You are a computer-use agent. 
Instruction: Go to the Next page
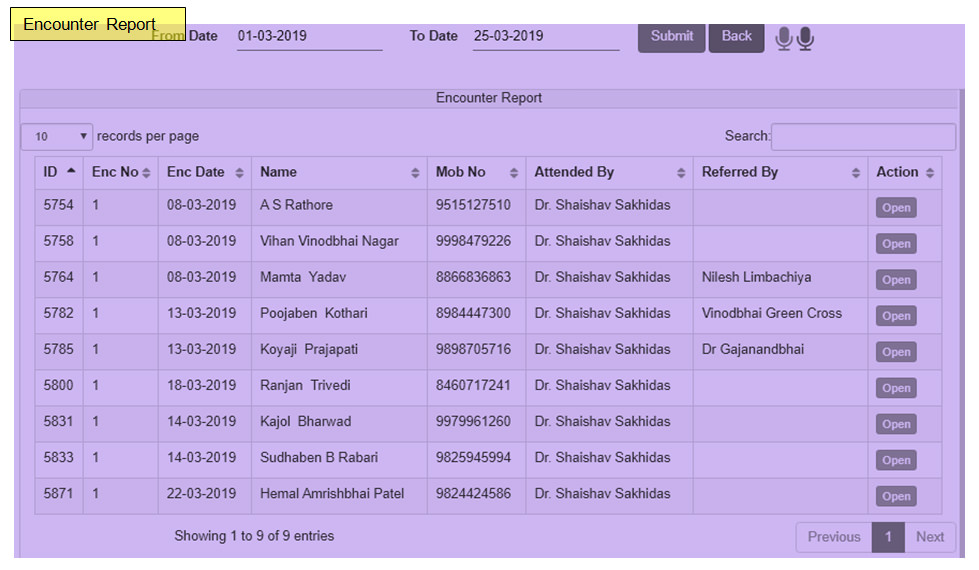(930, 537)
